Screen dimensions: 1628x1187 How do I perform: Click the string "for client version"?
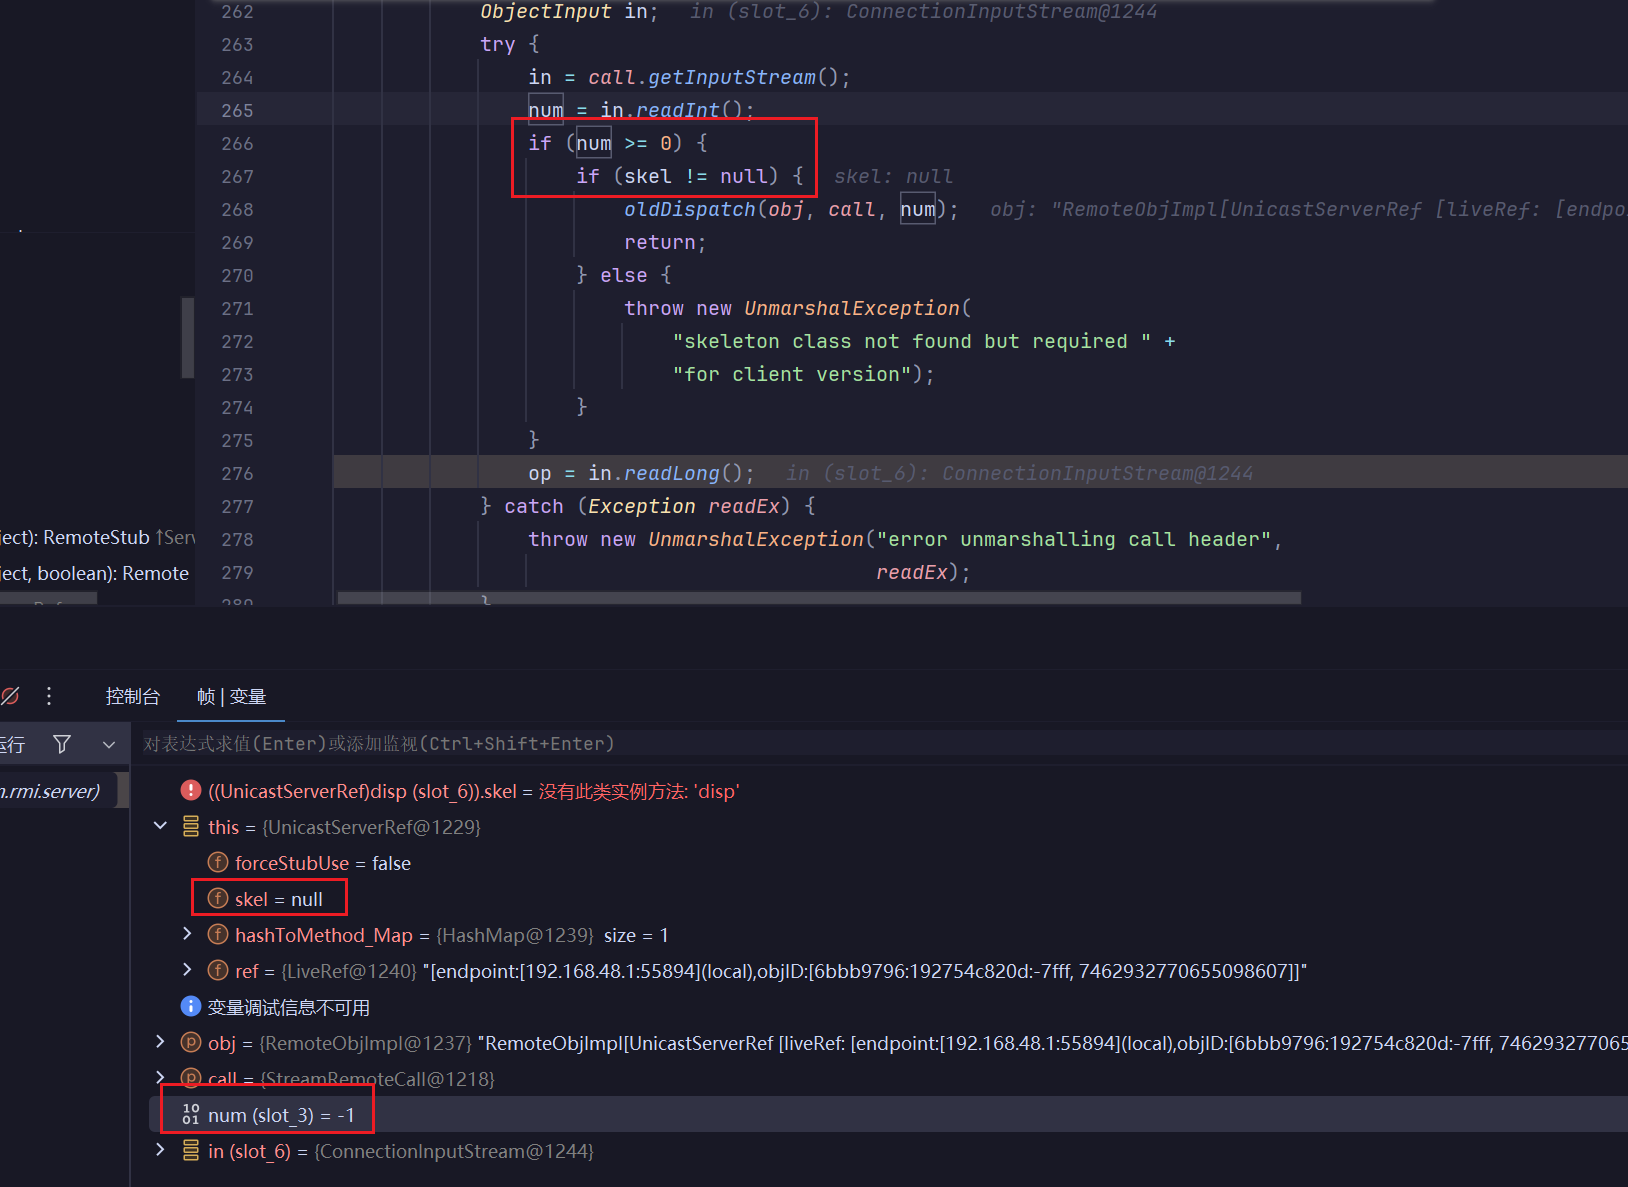tap(792, 374)
